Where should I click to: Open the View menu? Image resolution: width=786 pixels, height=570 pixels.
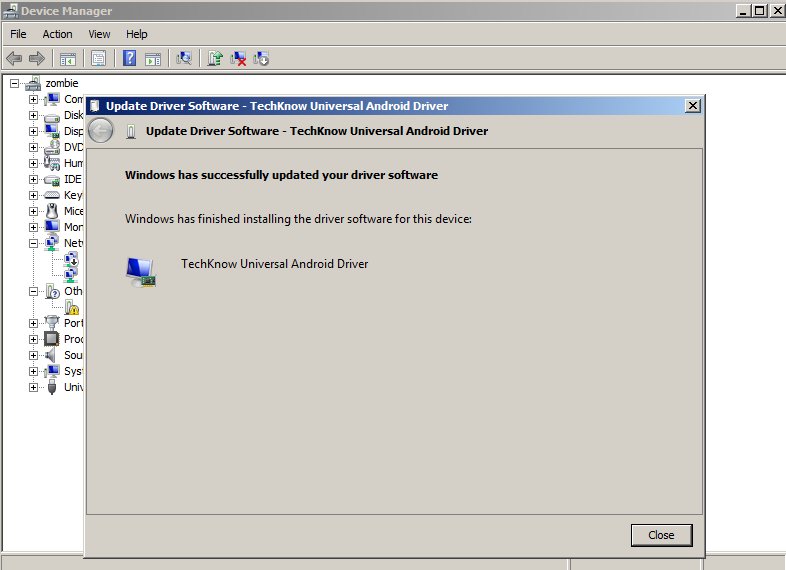pyautogui.click(x=99, y=34)
